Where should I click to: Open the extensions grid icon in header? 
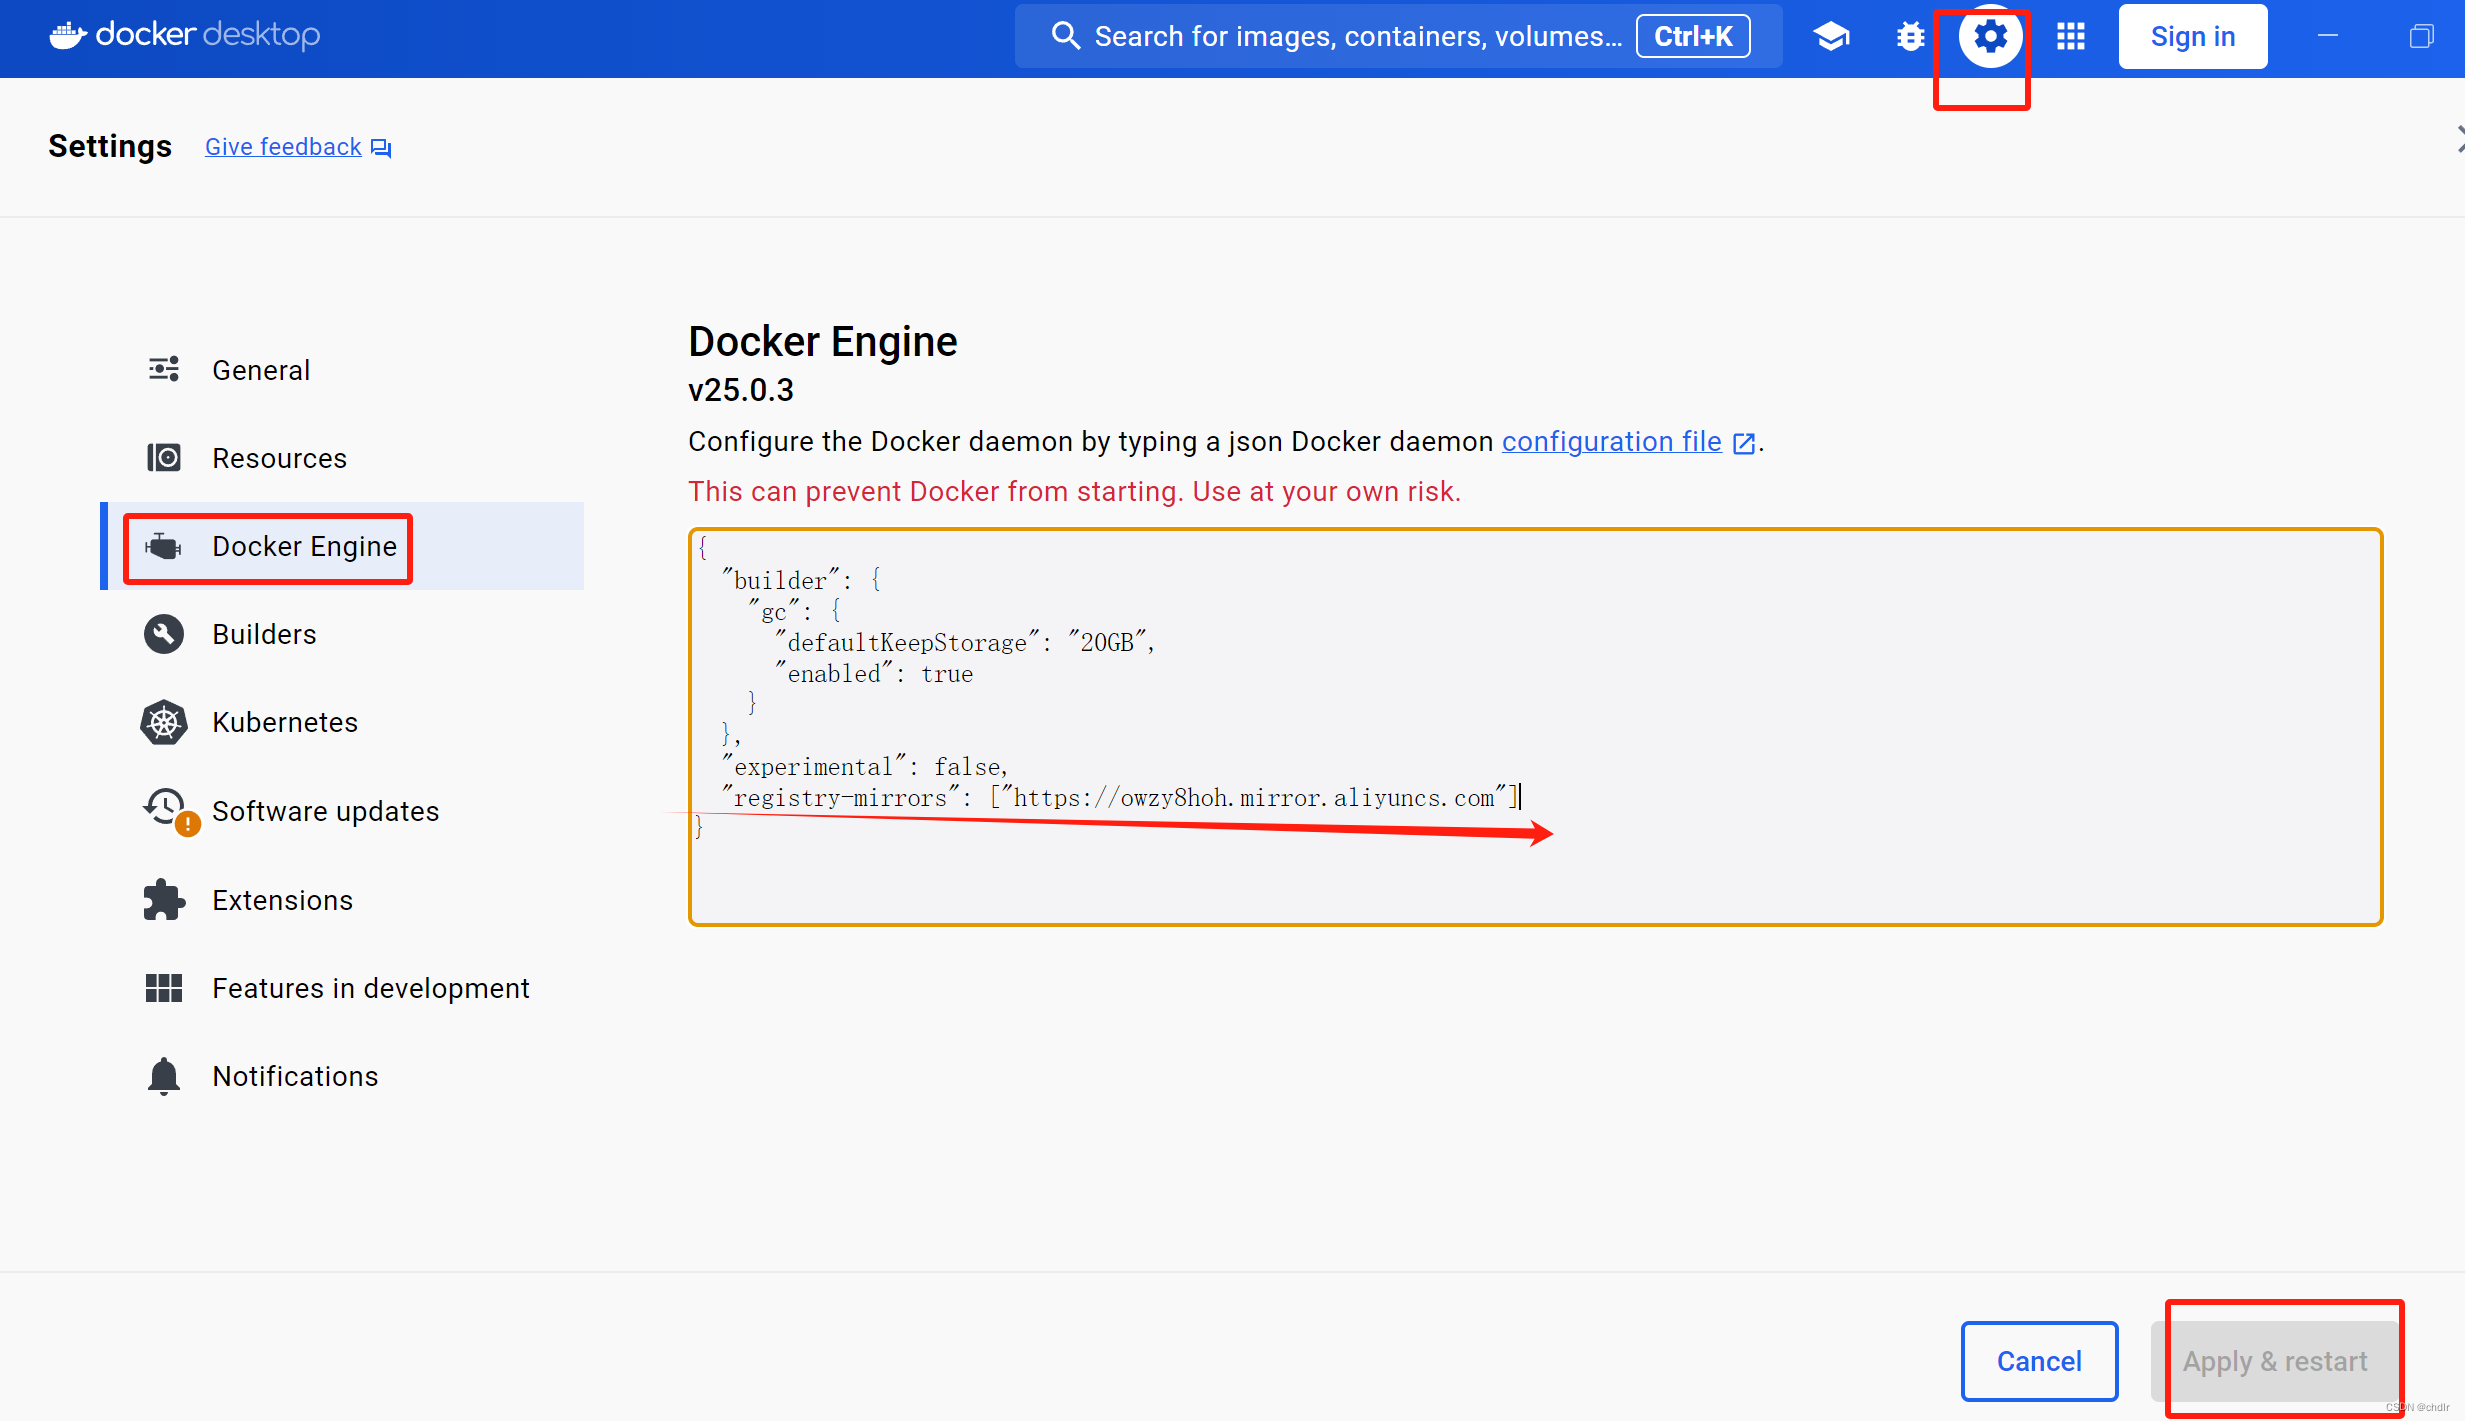[2070, 37]
